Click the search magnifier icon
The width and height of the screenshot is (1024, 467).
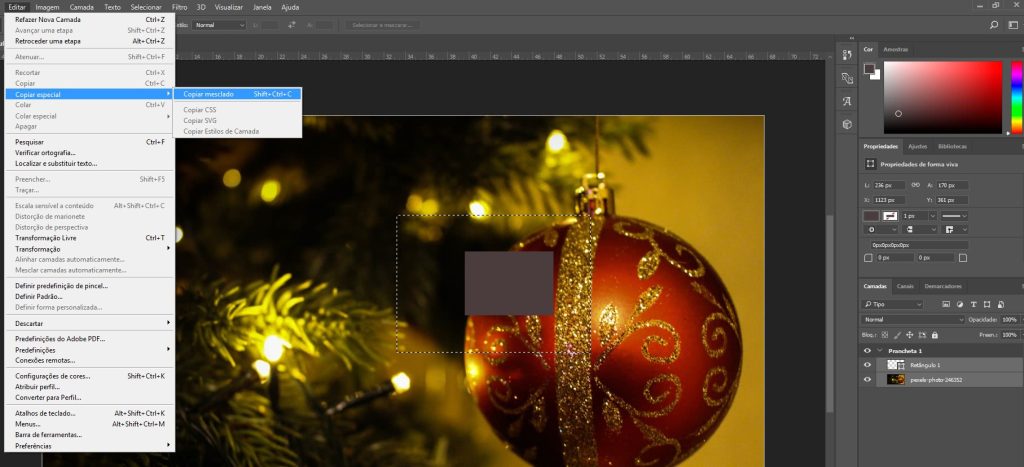[993, 25]
